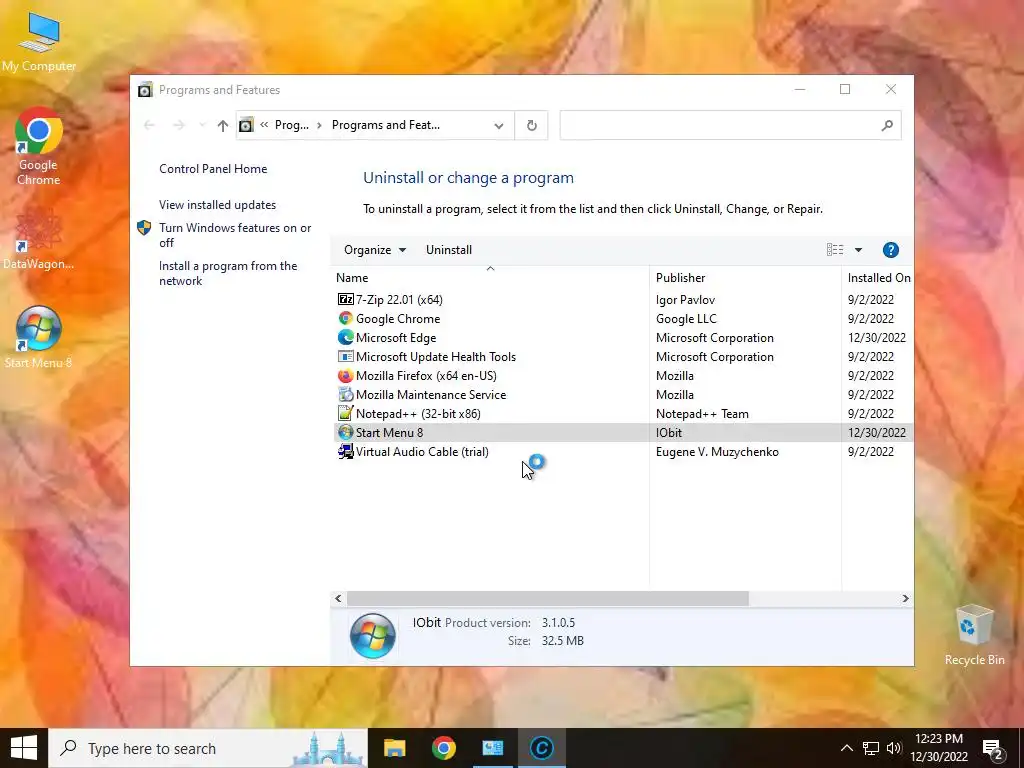Open the notification center icon
Viewport: 1024px width, 768px height.
[x=993, y=748]
